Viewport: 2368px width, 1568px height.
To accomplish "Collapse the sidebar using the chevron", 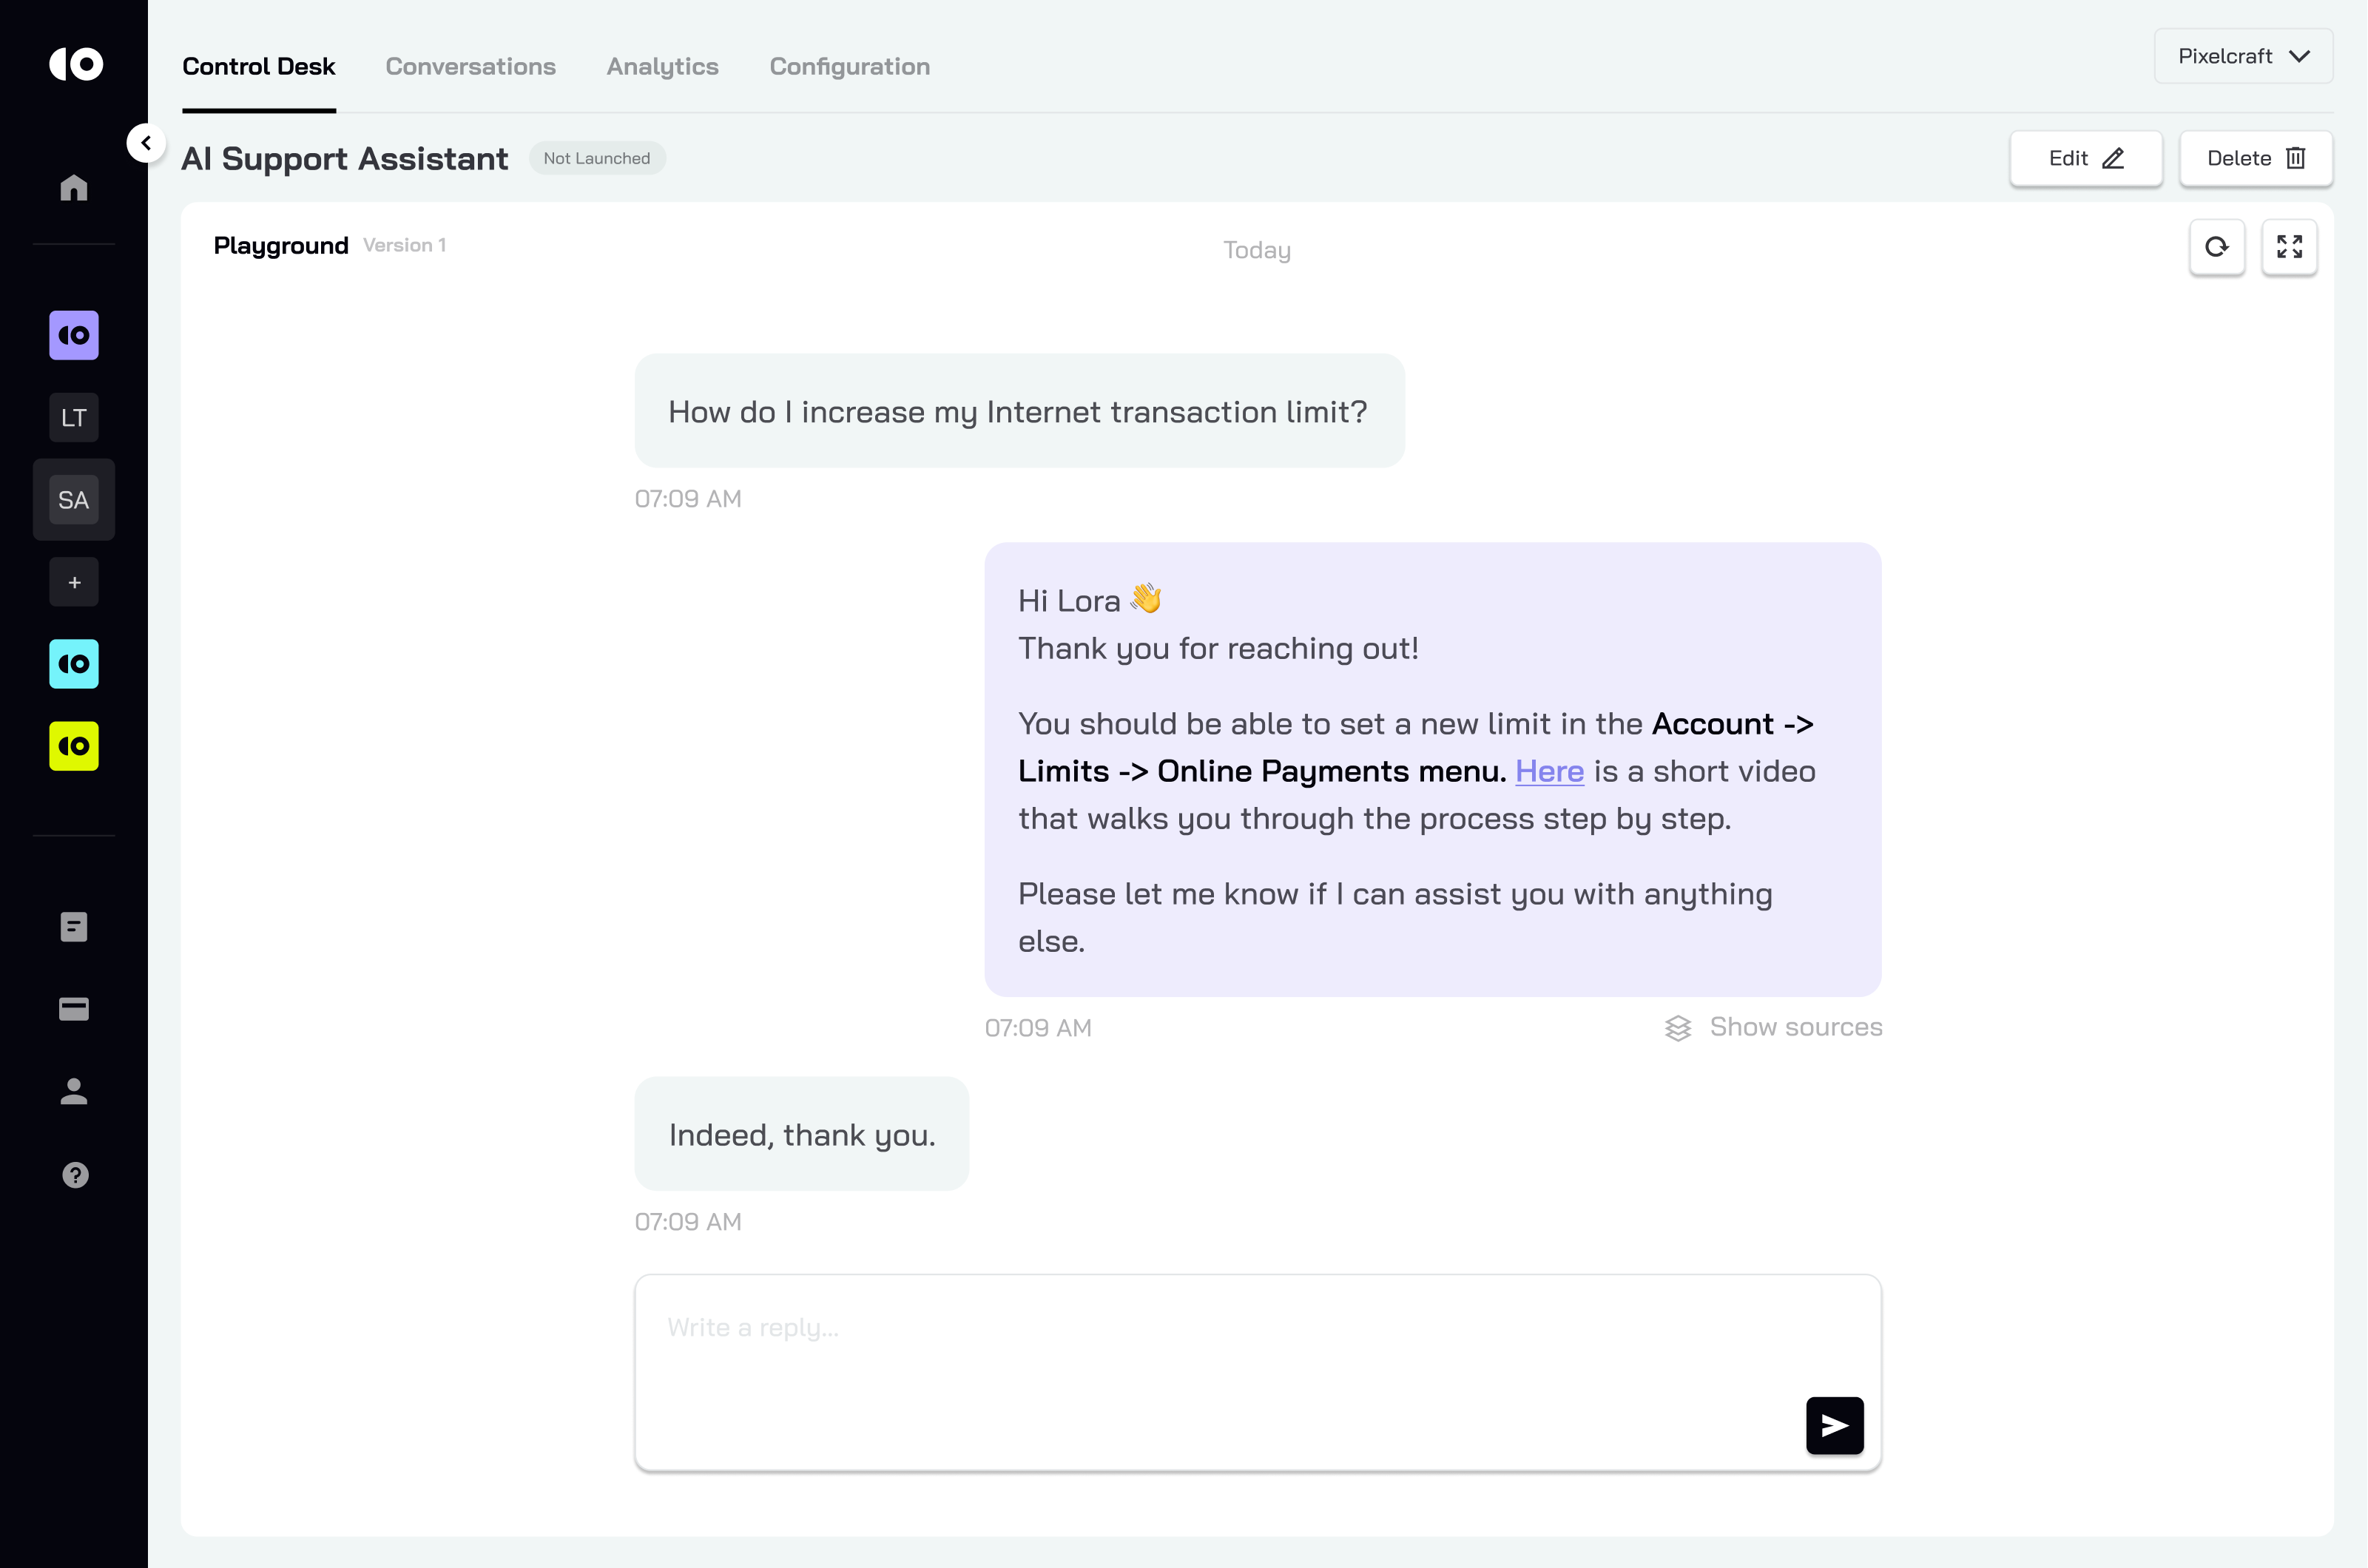I will (x=146, y=142).
